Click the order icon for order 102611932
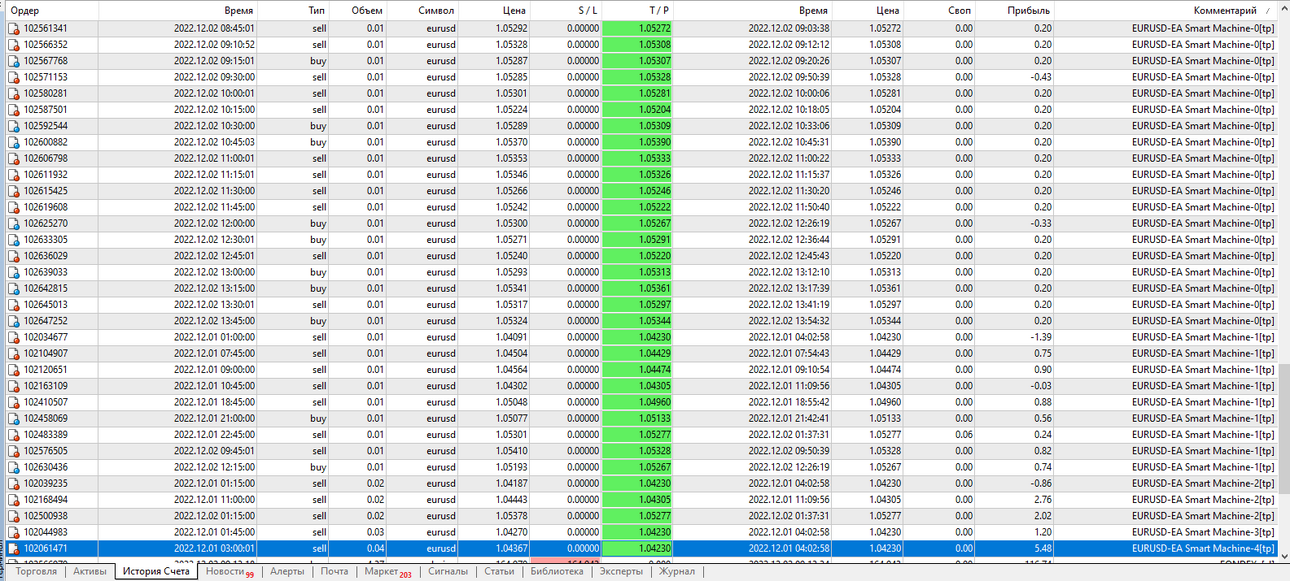 click(14, 175)
